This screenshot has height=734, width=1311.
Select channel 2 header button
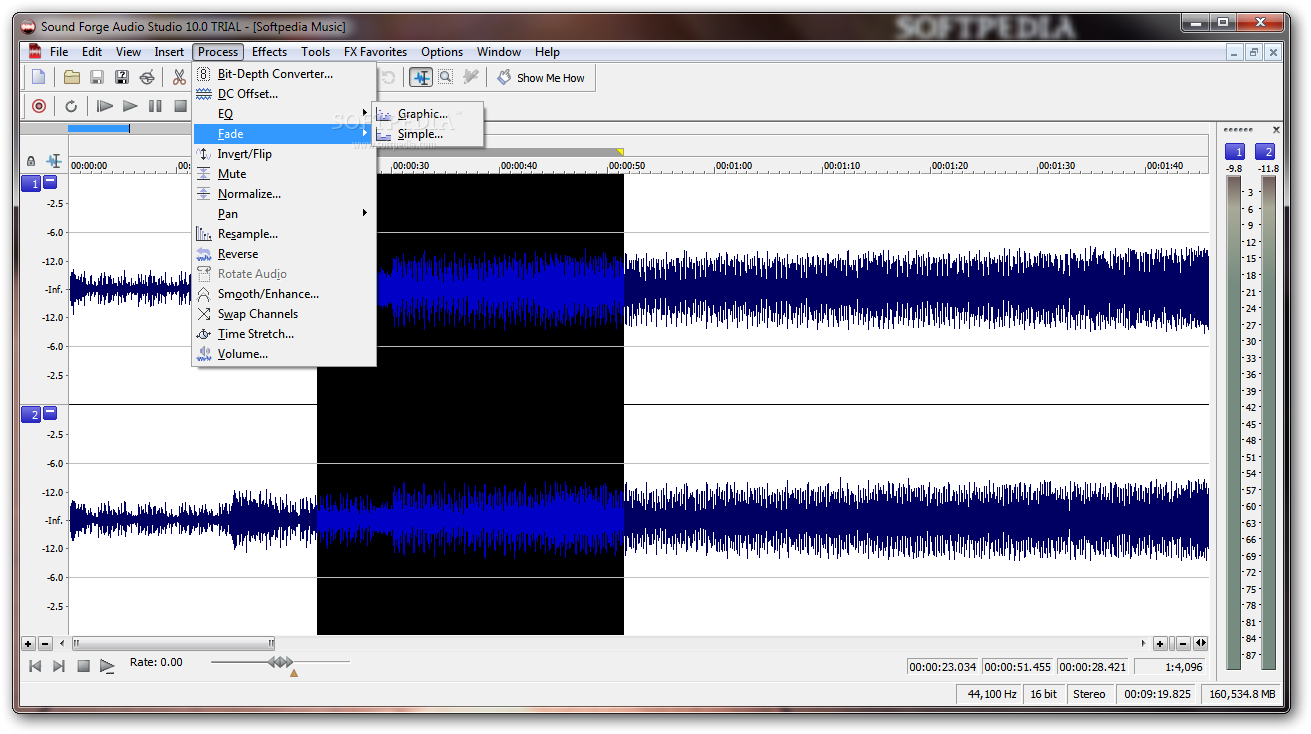pos(31,414)
